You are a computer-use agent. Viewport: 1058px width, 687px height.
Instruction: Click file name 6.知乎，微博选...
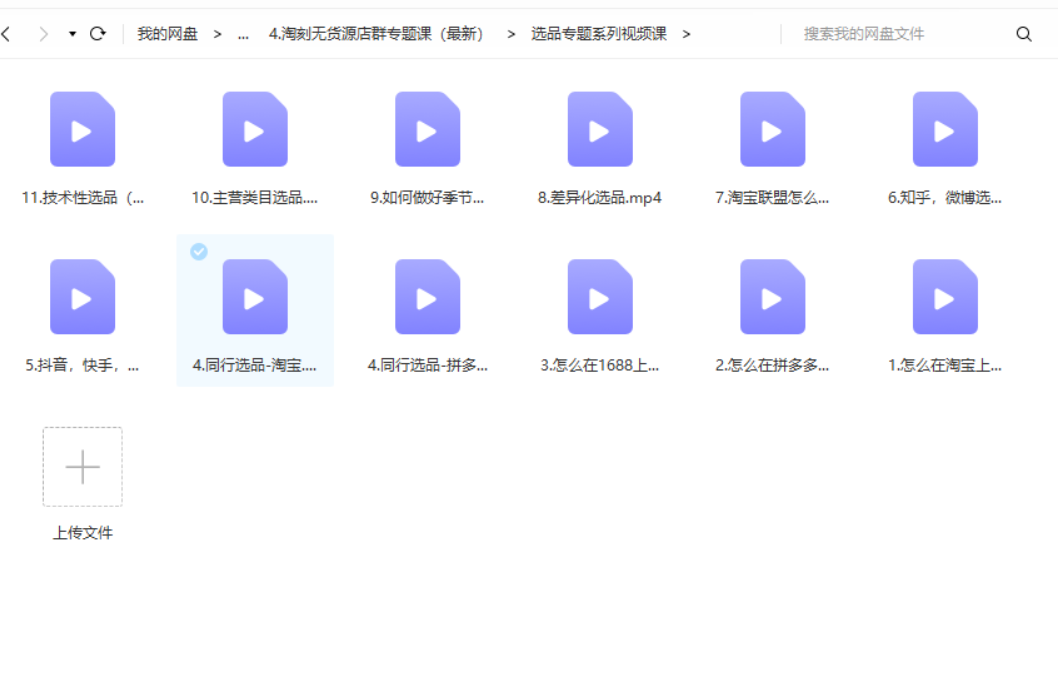coord(945,198)
